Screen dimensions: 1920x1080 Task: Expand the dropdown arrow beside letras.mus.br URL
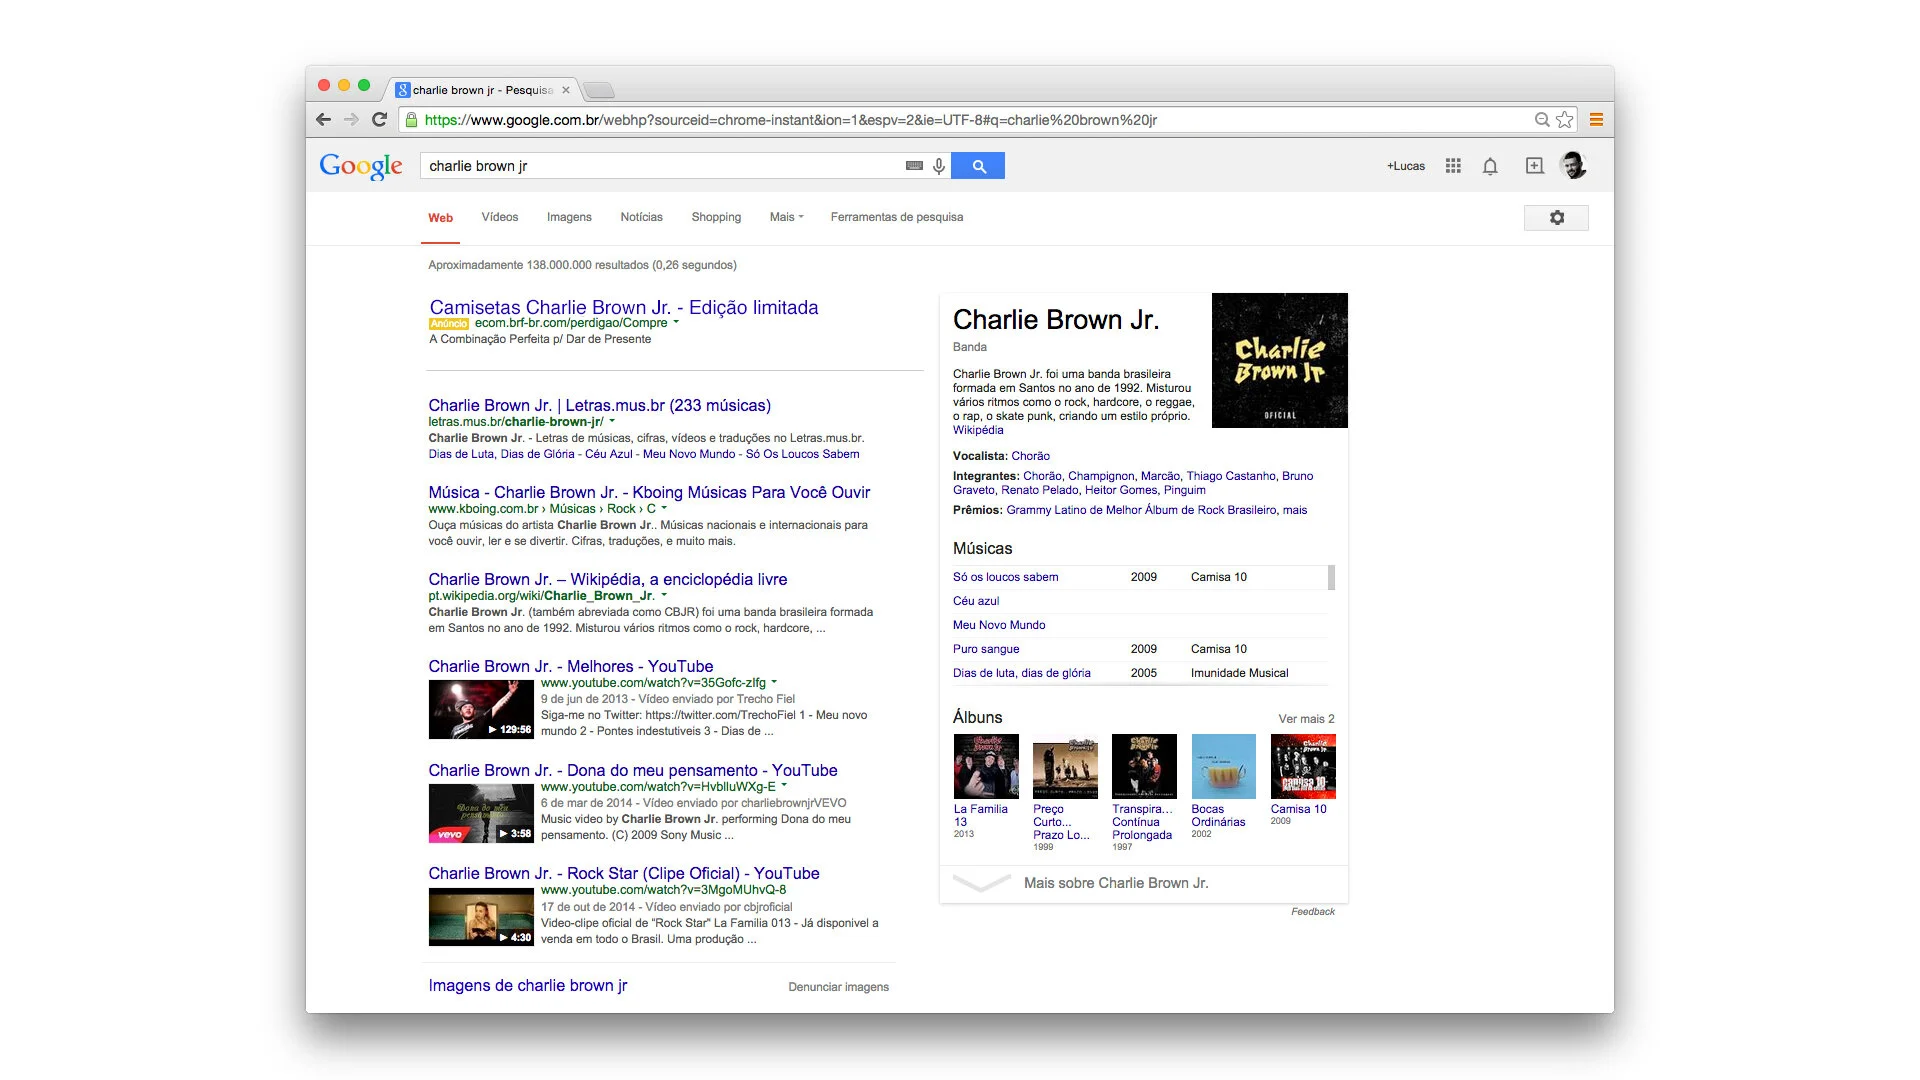click(612, 421)
